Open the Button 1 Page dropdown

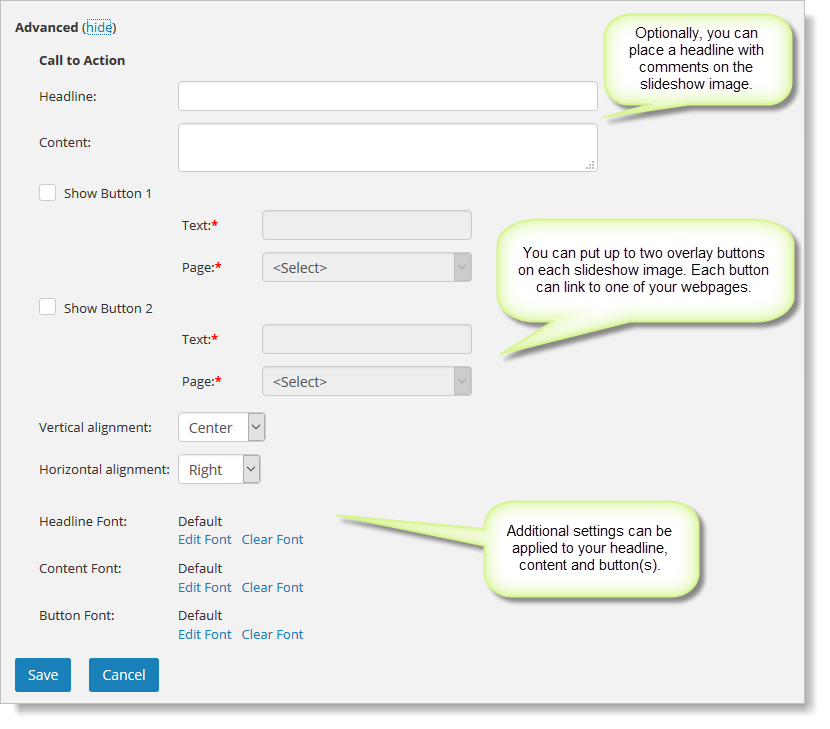[x=367, y=267]
